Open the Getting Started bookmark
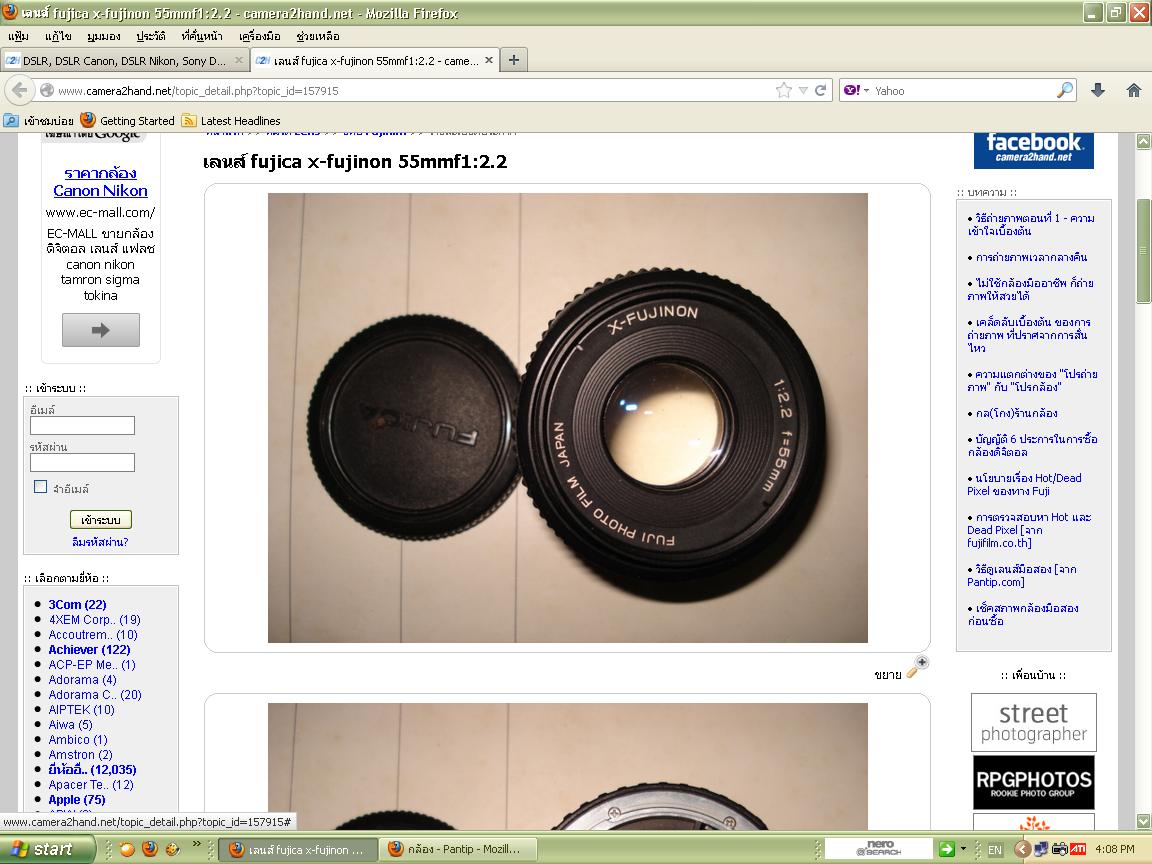 [127, 120]
